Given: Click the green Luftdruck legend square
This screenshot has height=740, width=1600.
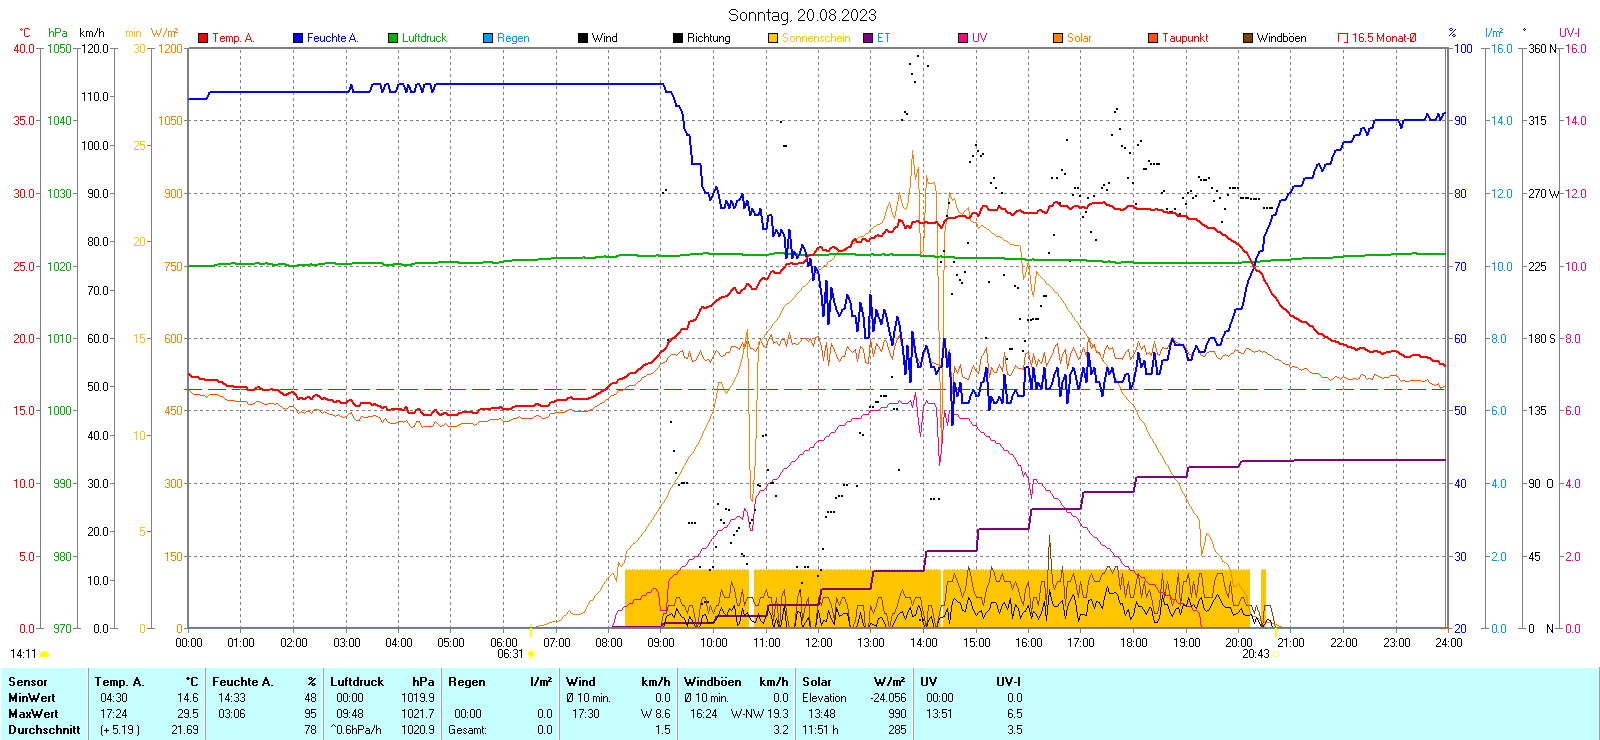Looking at the screenshot, I should pyautogui.click(x=393, y=38).
